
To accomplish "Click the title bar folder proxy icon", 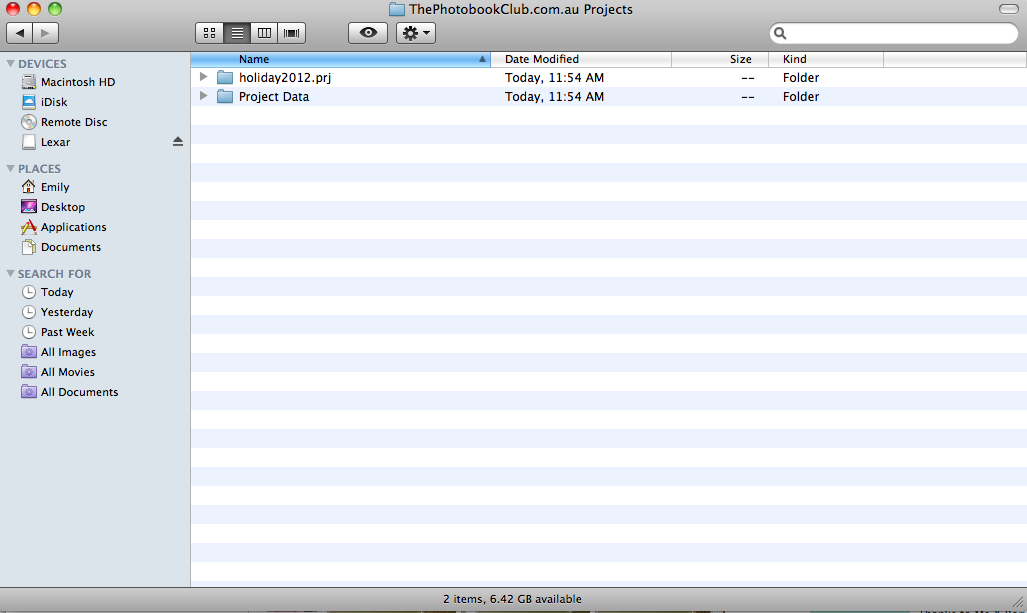I will pos(397,9).
